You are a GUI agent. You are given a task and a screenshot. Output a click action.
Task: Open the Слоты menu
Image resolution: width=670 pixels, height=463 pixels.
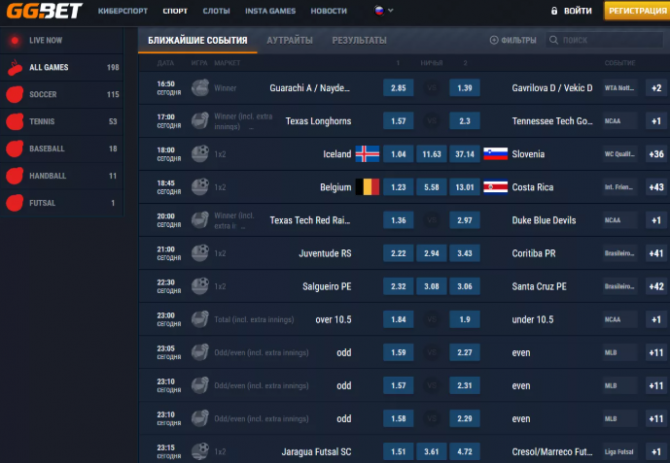(216, 11)
